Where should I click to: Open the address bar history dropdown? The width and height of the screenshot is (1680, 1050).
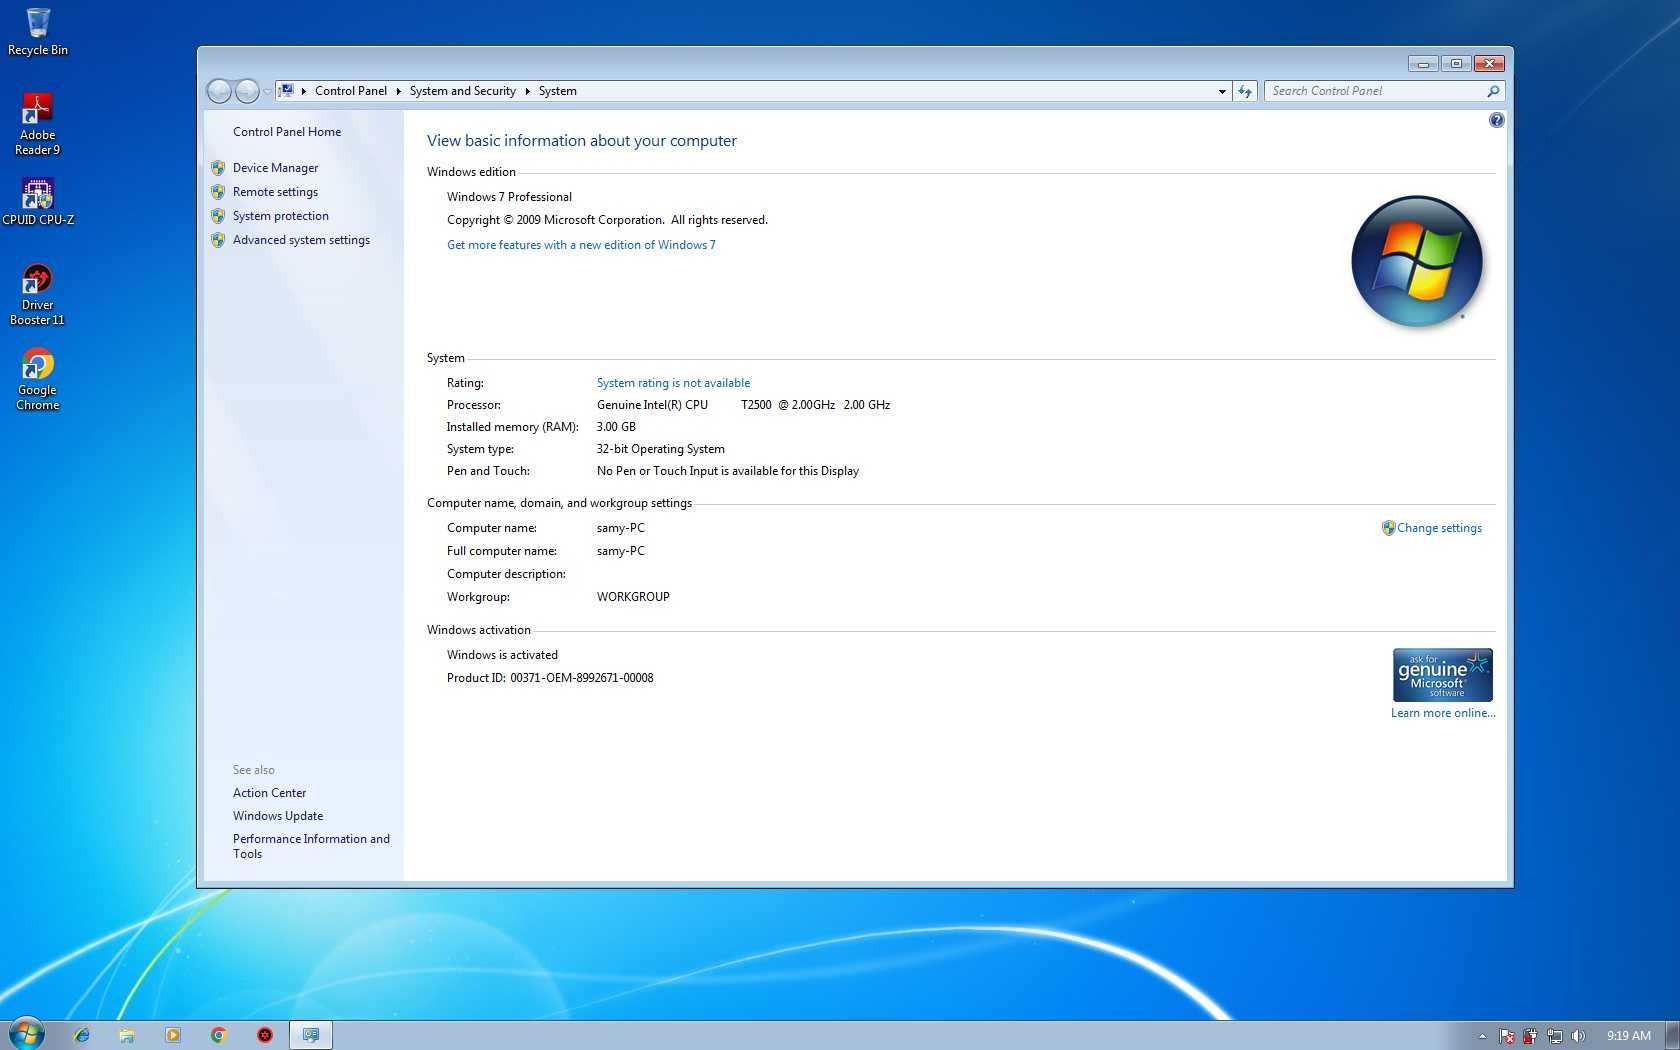click(1222, 91)
